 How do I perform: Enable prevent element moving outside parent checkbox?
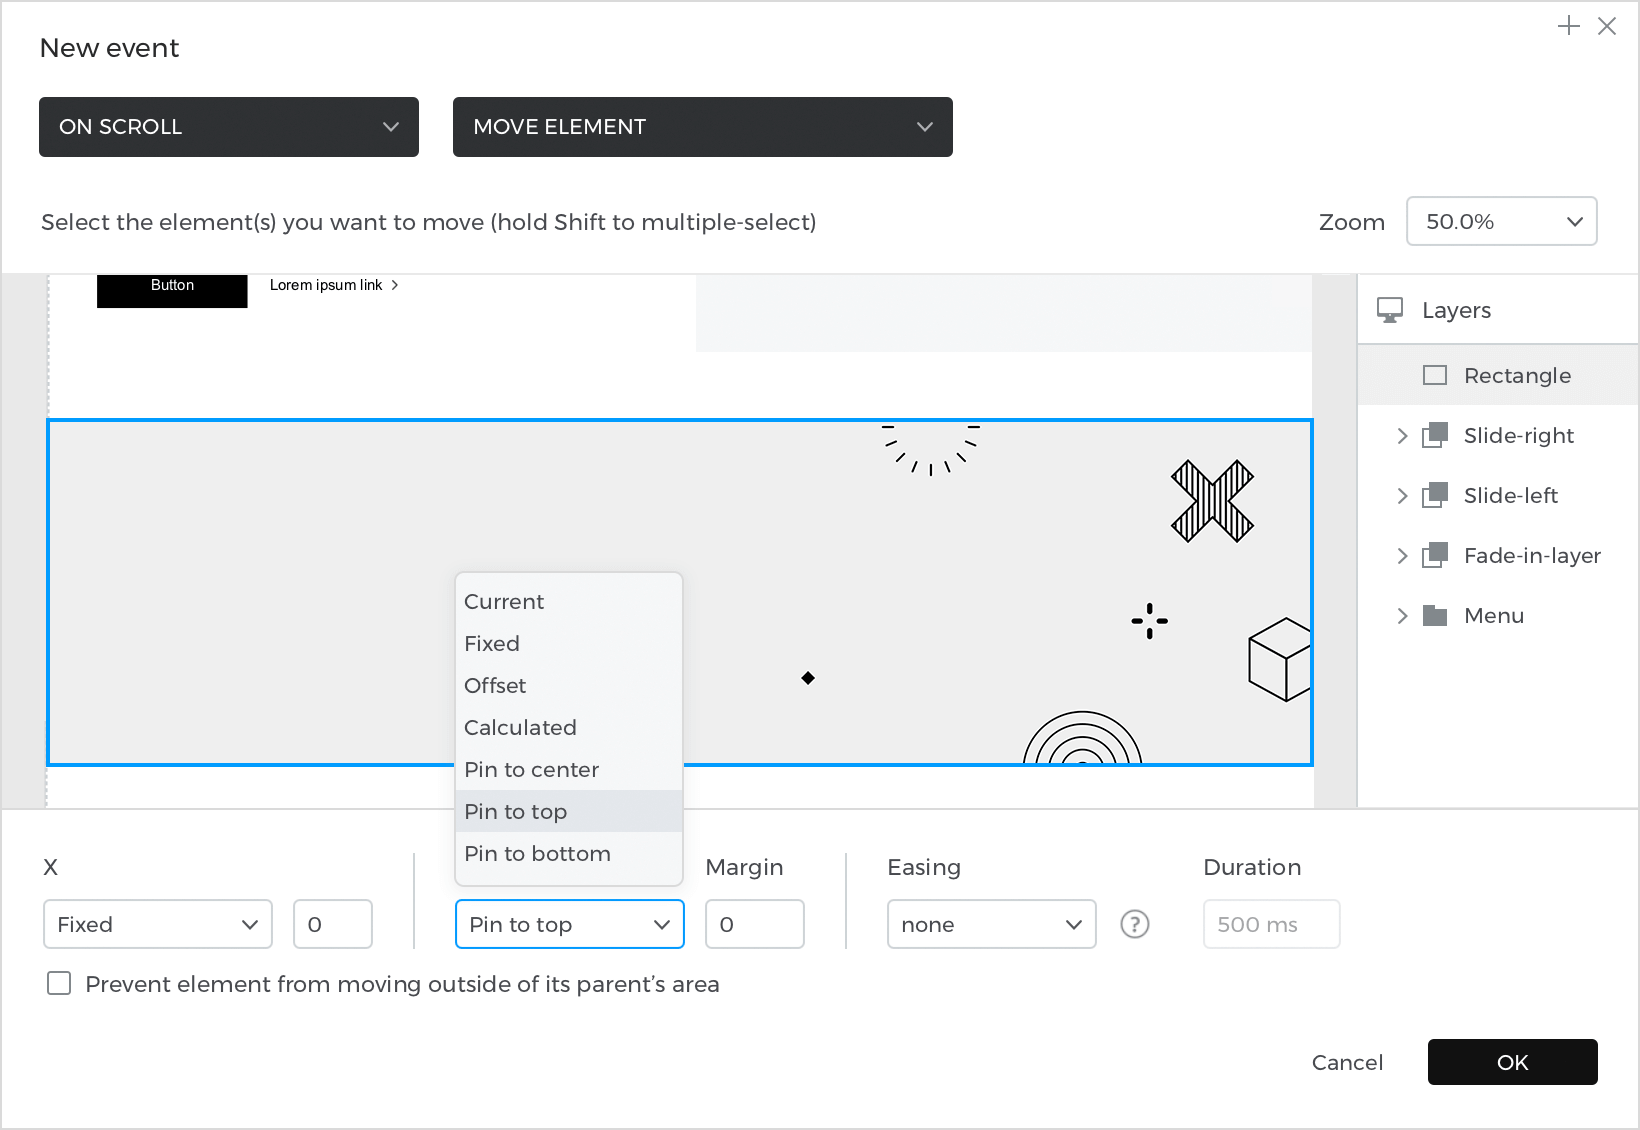click(59, 984)
